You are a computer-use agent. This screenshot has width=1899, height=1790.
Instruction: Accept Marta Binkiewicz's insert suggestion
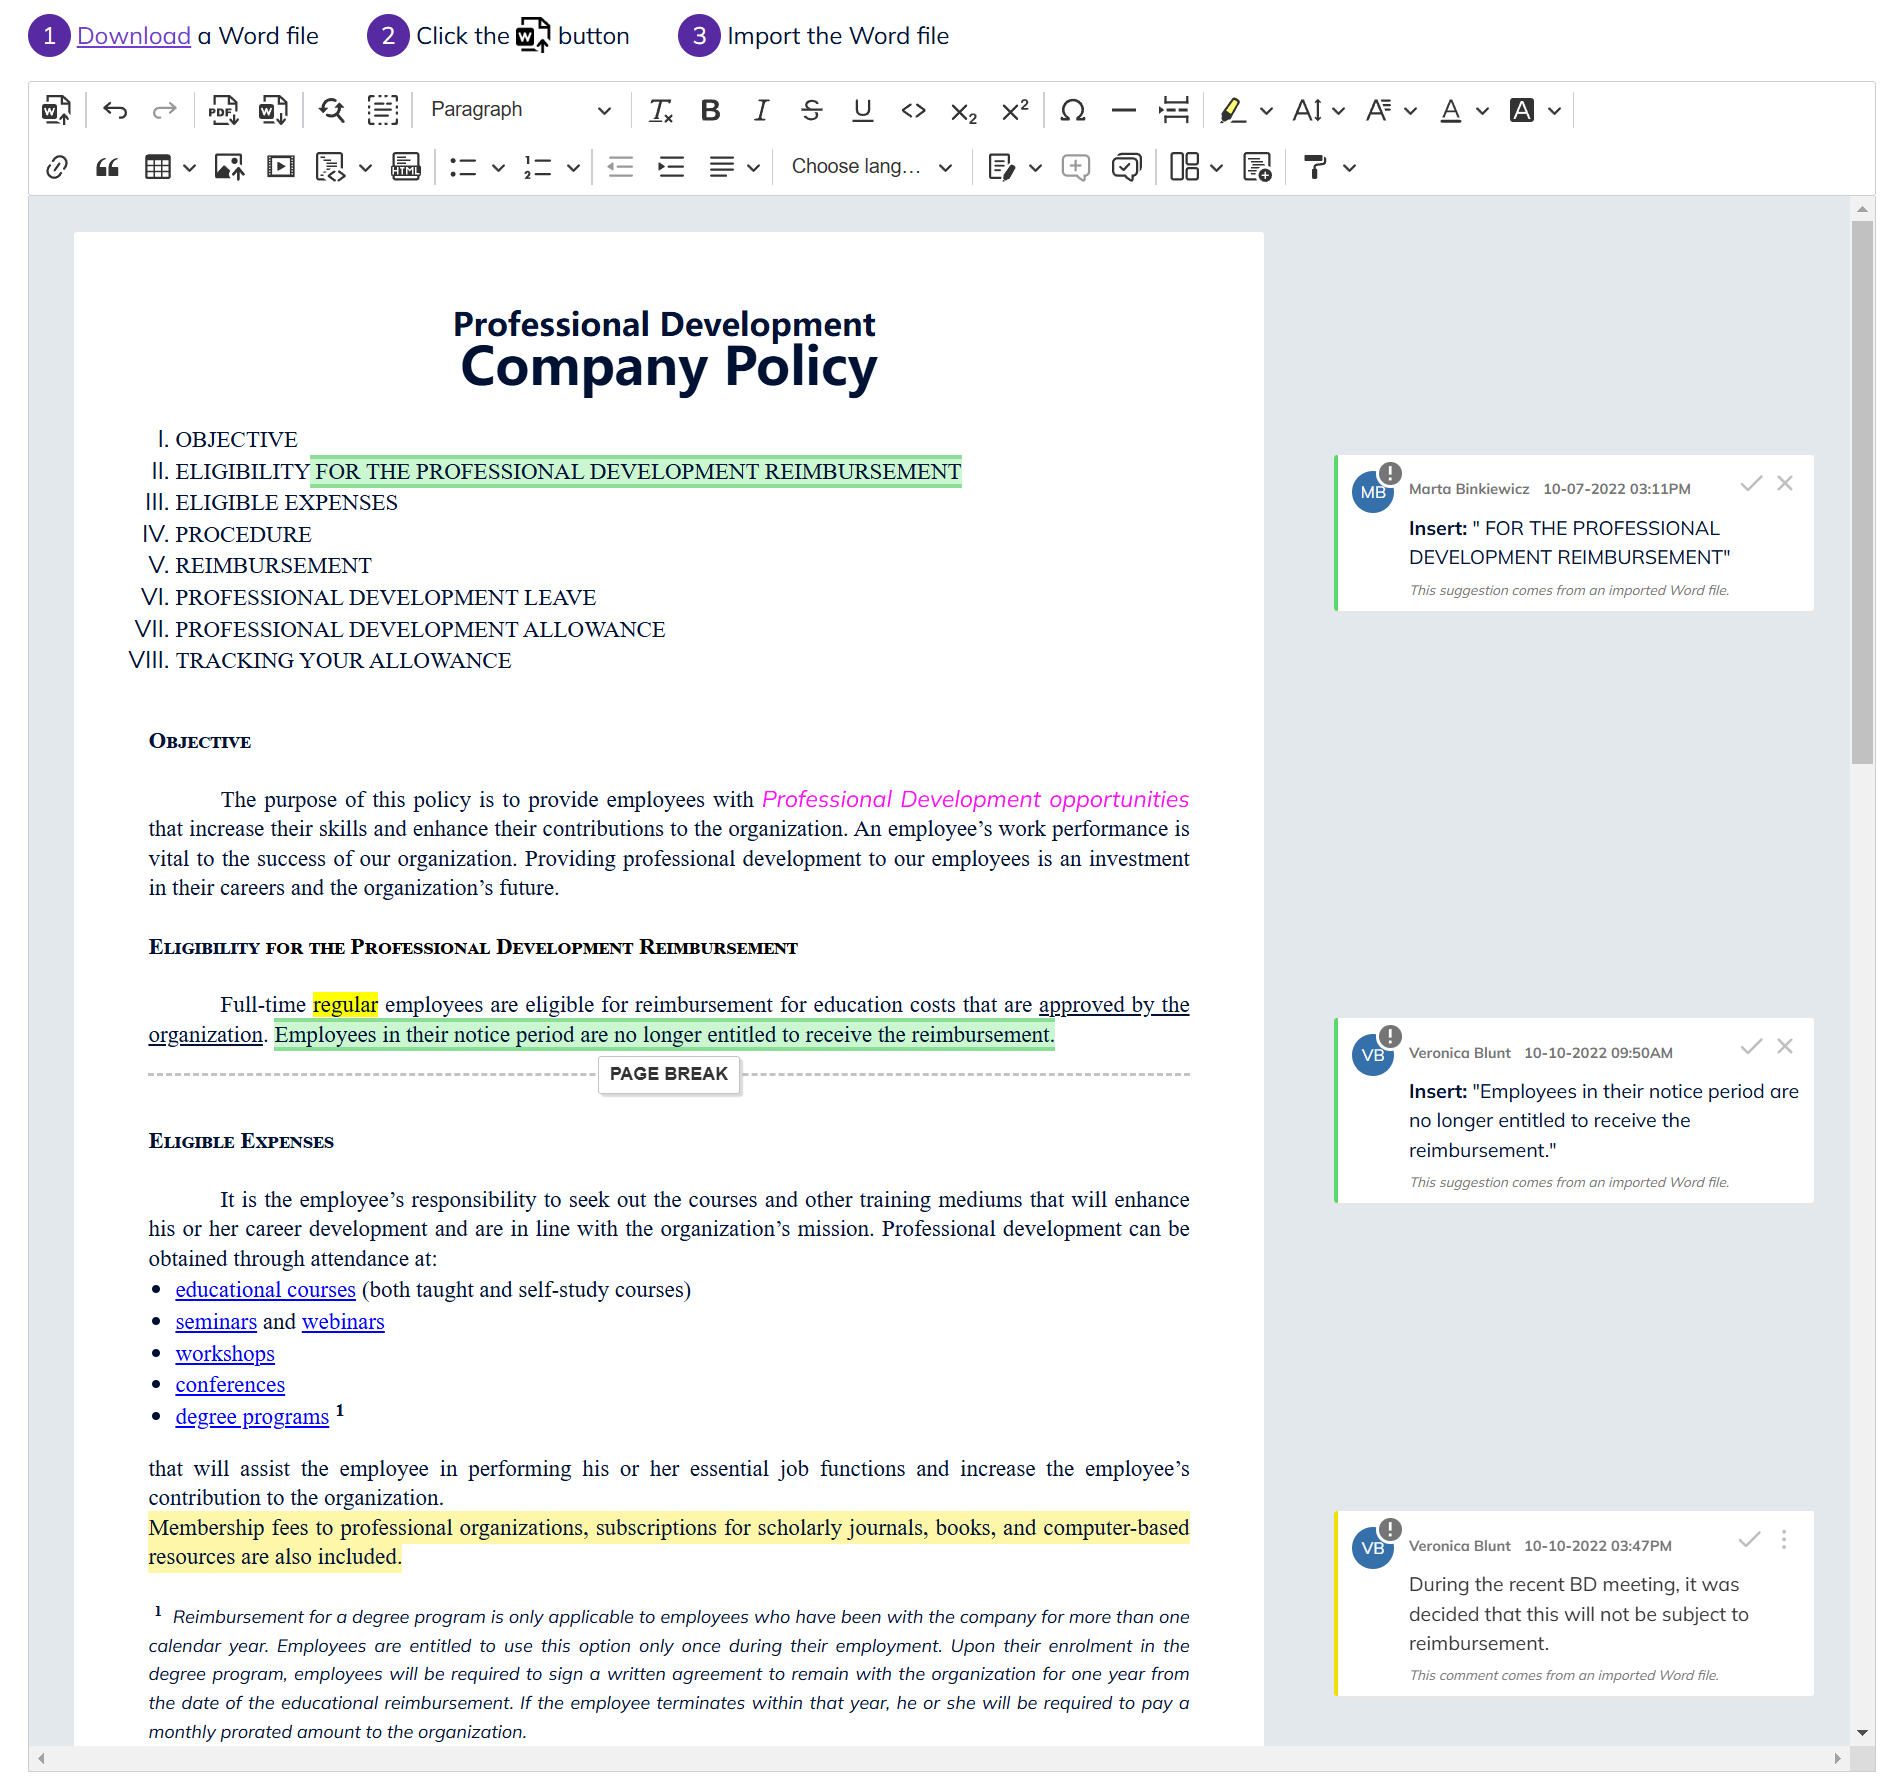tap(1750, 484)
